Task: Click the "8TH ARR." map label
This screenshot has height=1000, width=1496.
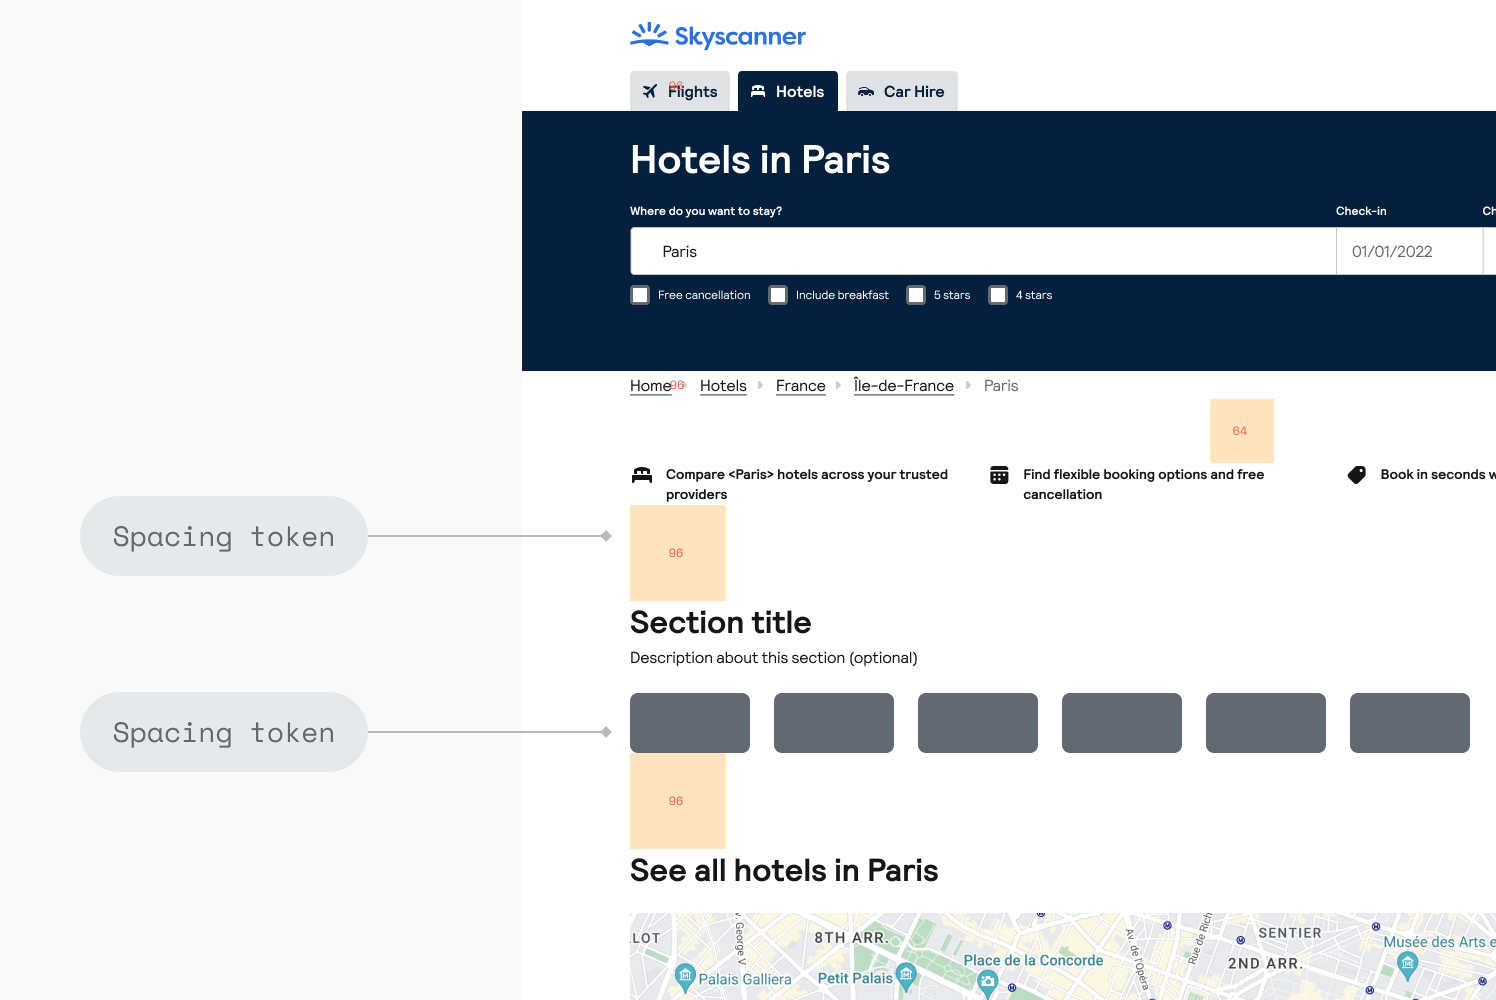Action: tap(851, 938)
